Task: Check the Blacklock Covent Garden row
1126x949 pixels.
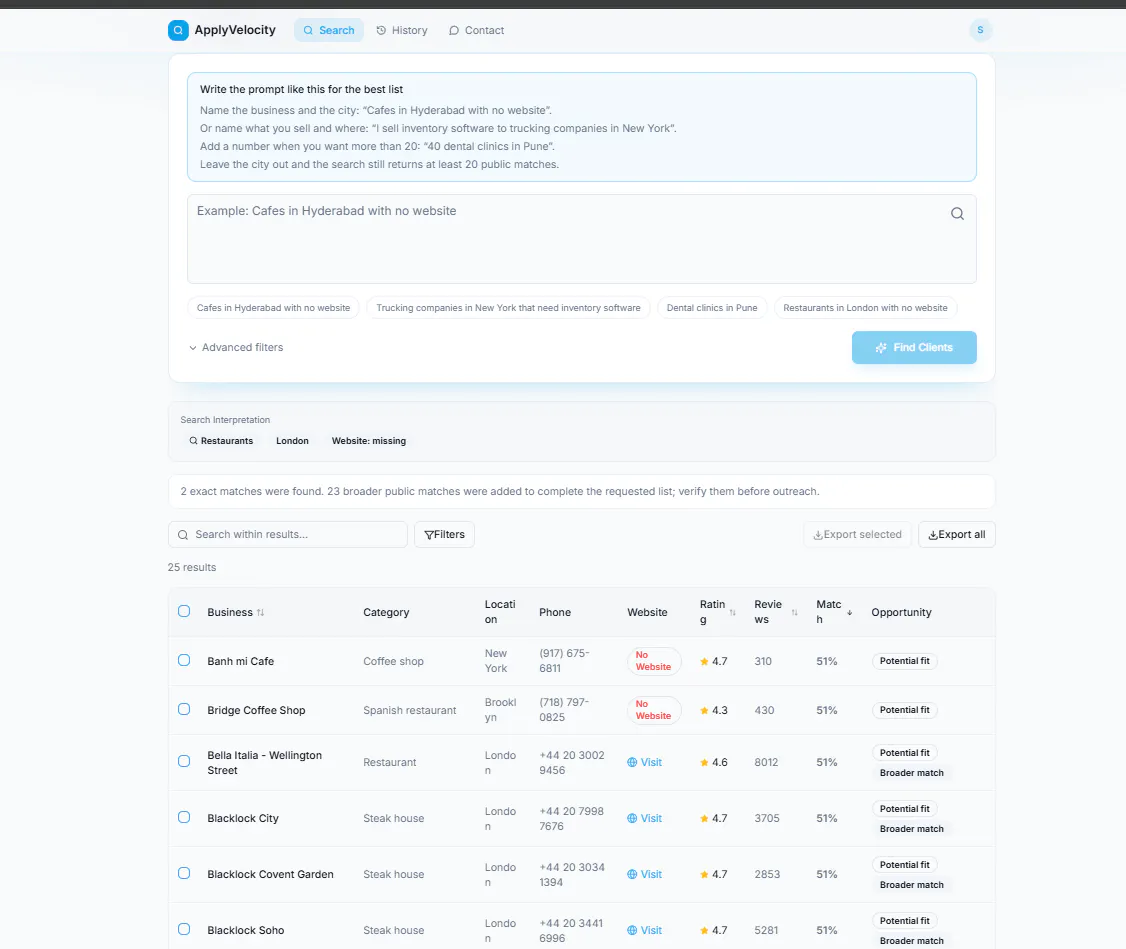Action: pyautogui.click(x=184, y=874)
